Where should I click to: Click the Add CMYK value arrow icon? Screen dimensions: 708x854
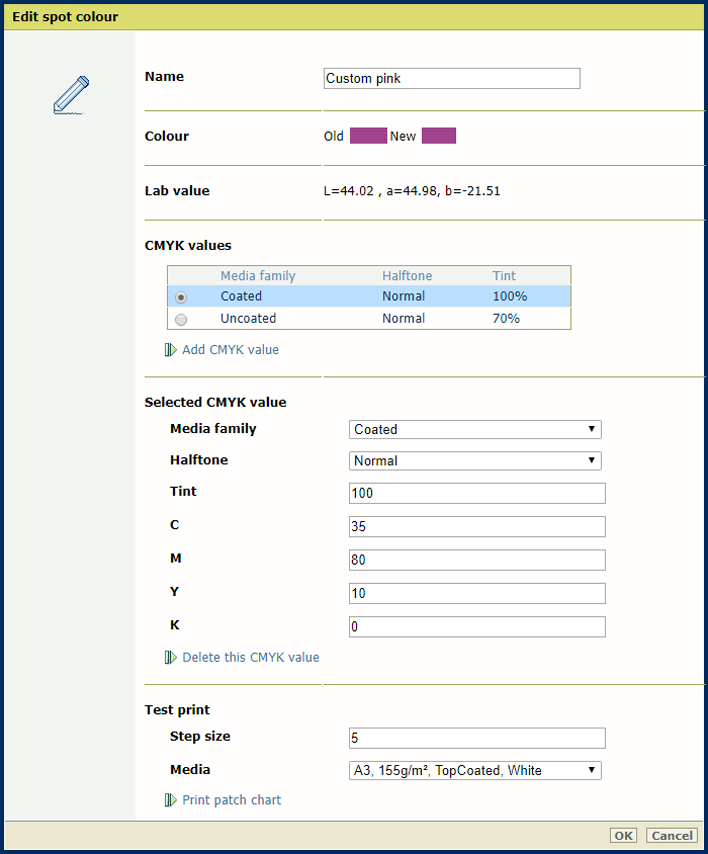pyautogui.click(x=170, y=350)
